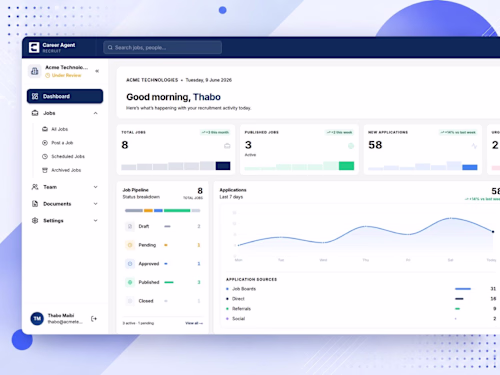Open Archived Jobs in sidebar
The image size is (500, 375).
click(67, 170)
